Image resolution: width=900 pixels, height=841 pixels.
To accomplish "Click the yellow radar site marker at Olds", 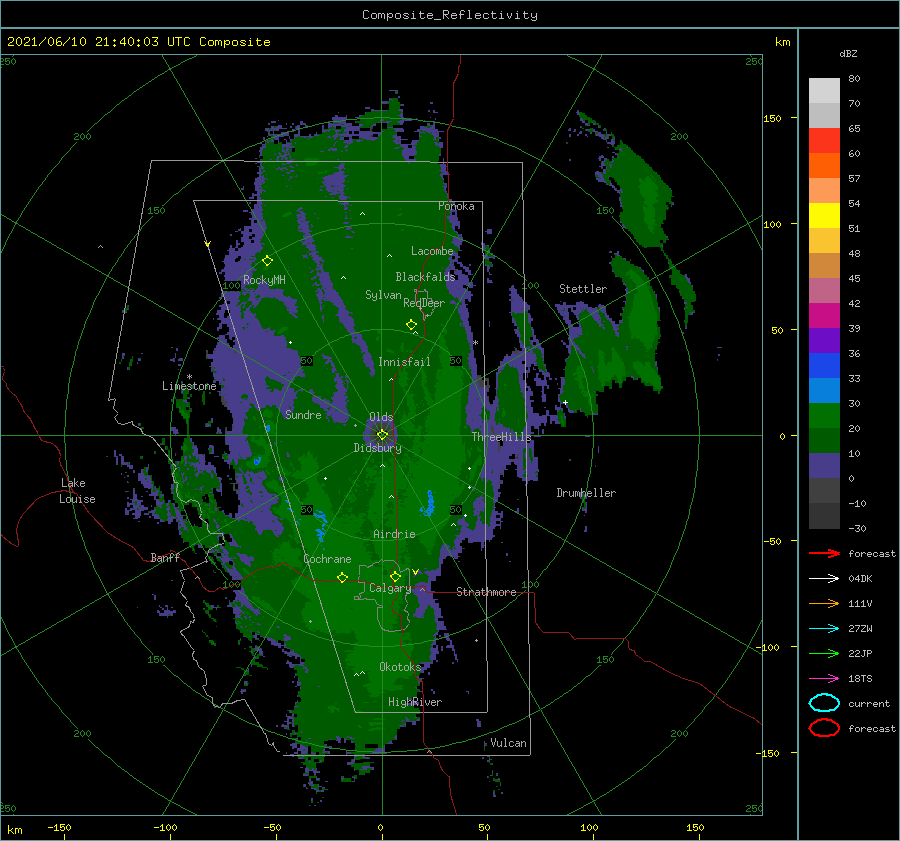I will coord(382,435).
